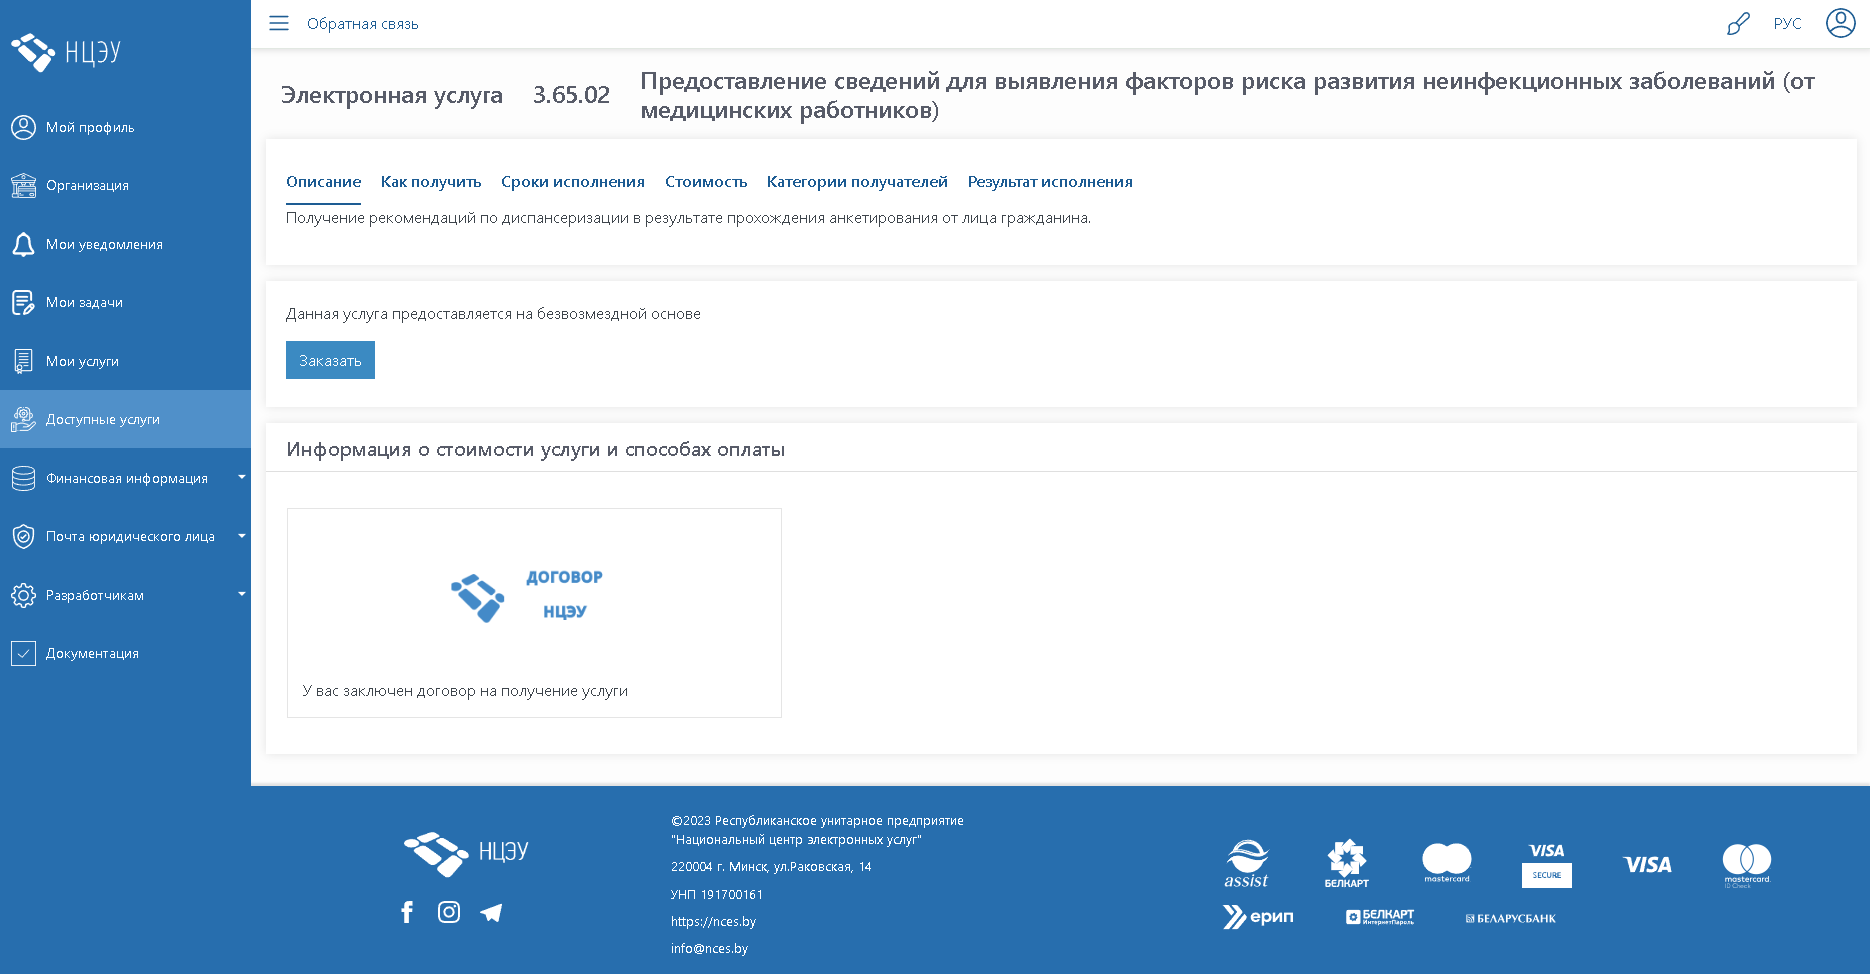Click the brush theme icon in the header
The image size is (1870, 974).
(x=1738, y=23)
